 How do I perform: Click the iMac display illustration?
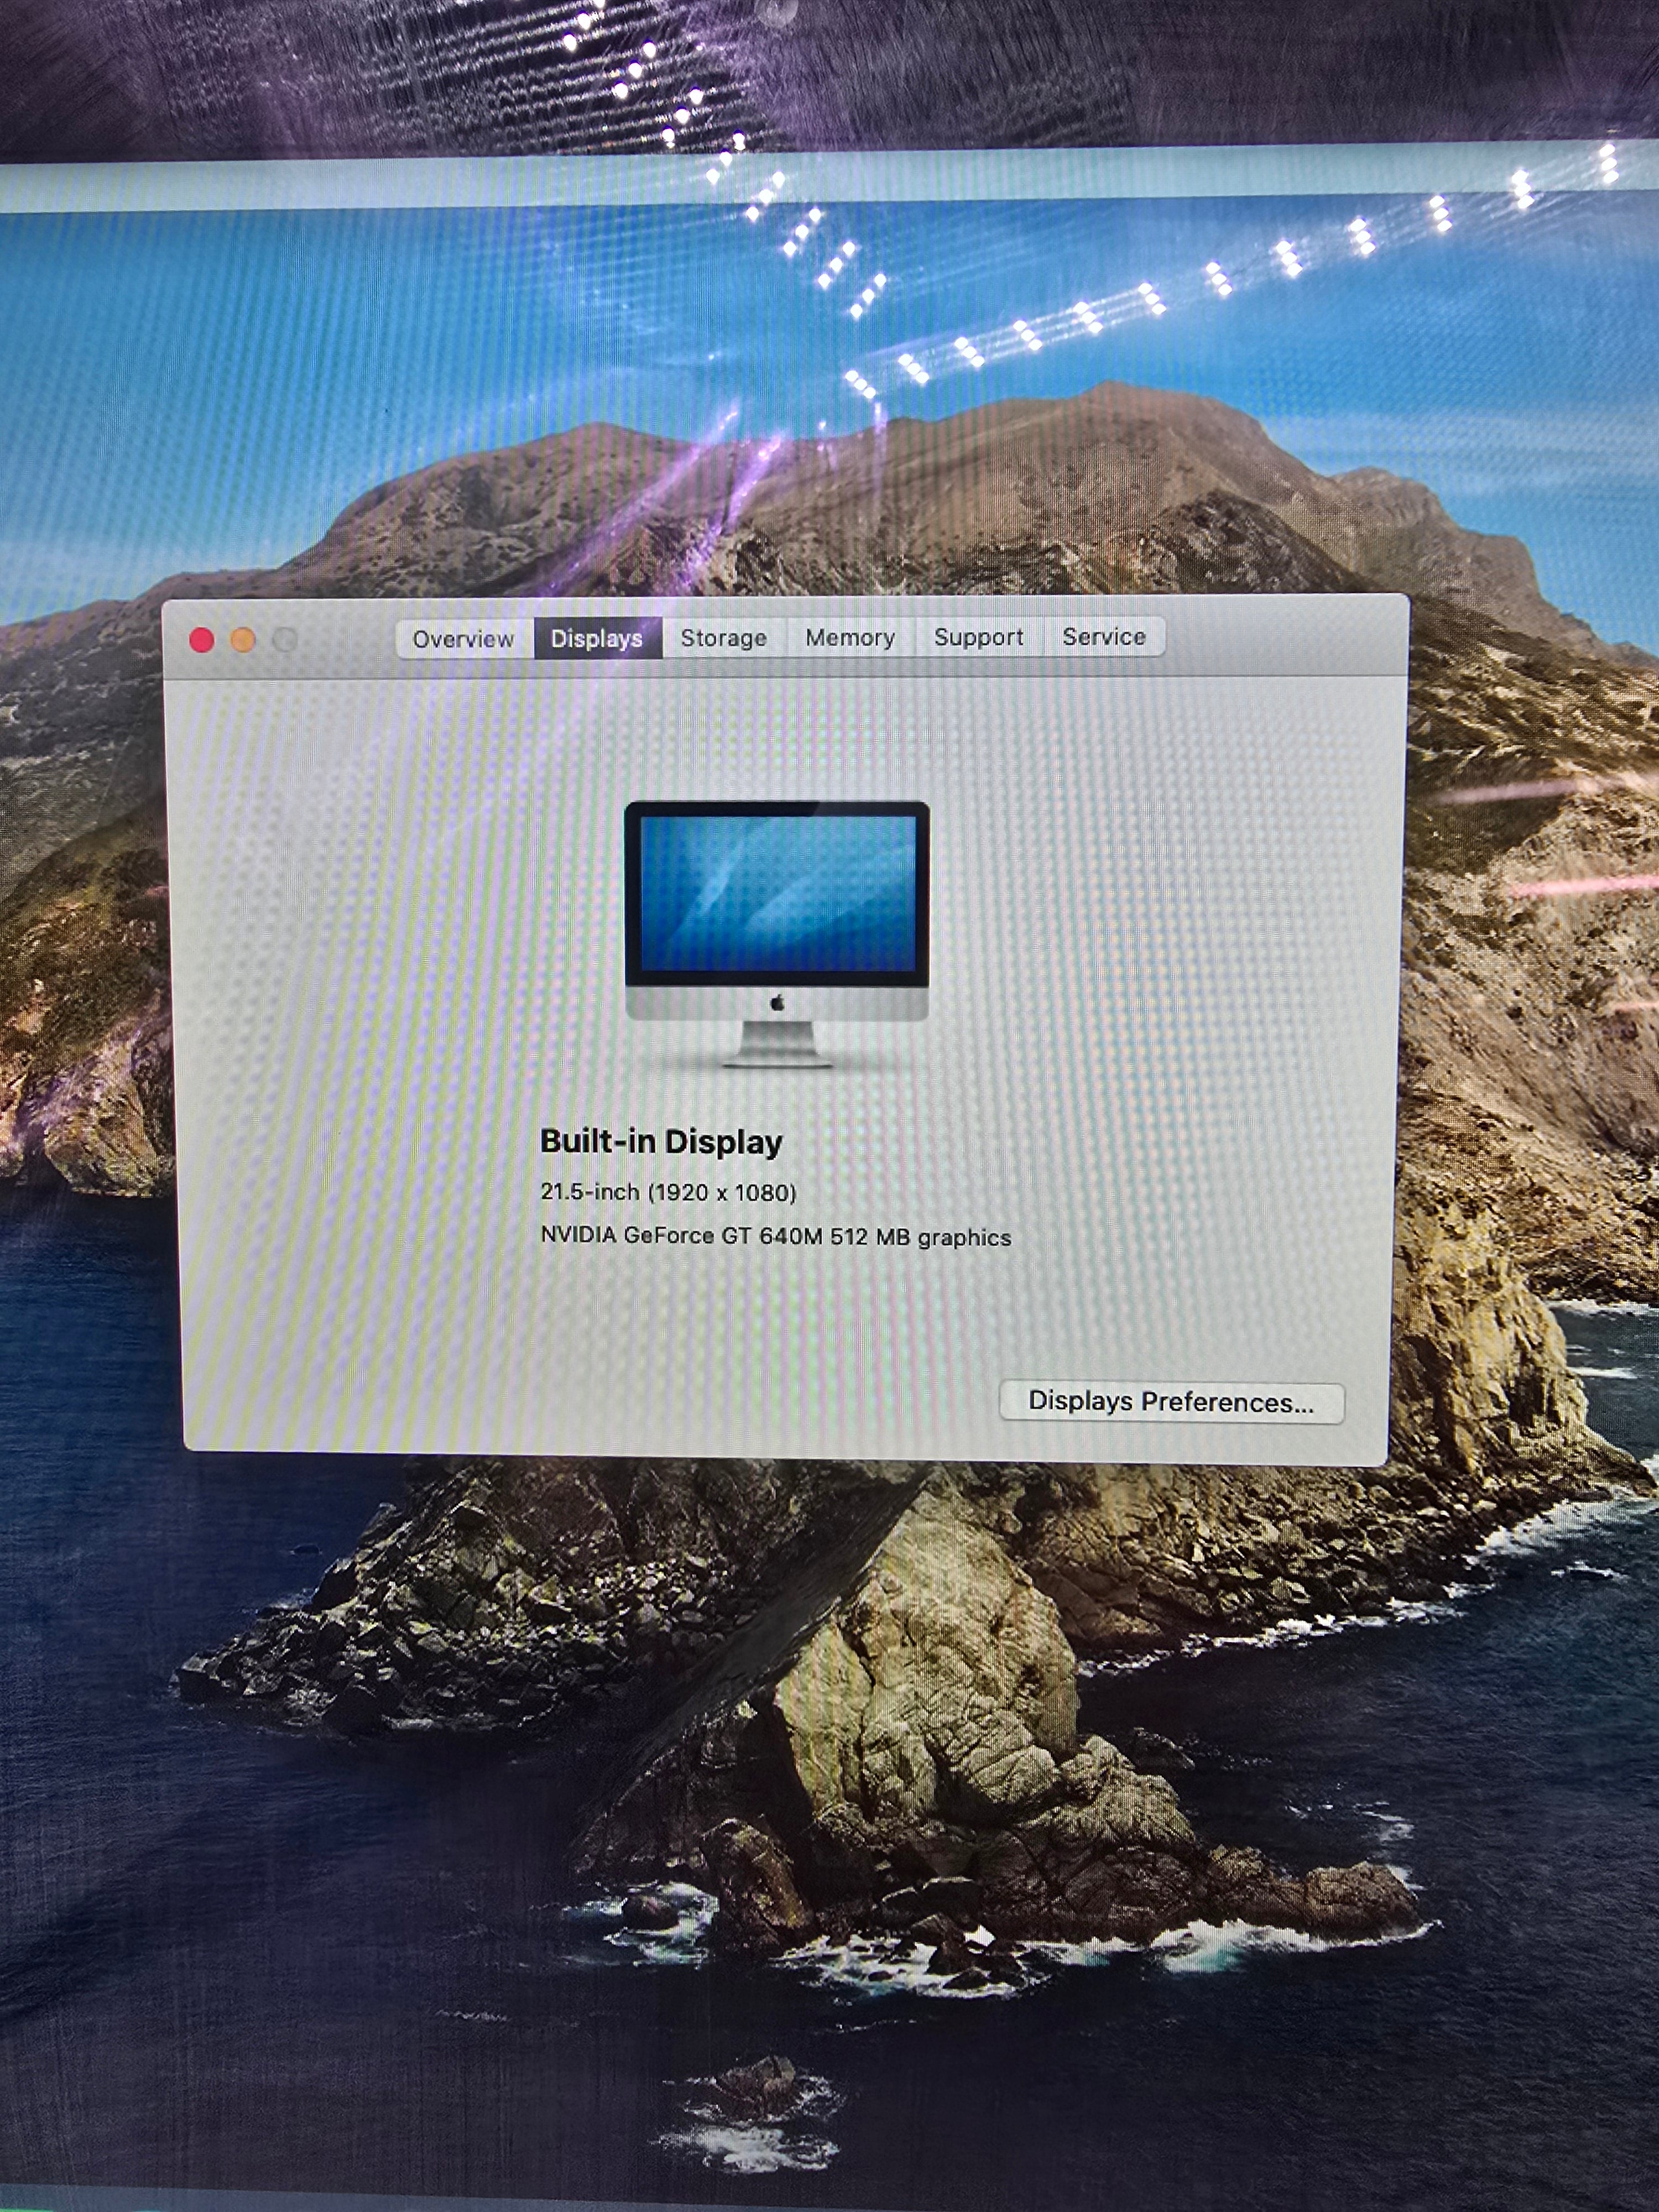tap(777, 934)
